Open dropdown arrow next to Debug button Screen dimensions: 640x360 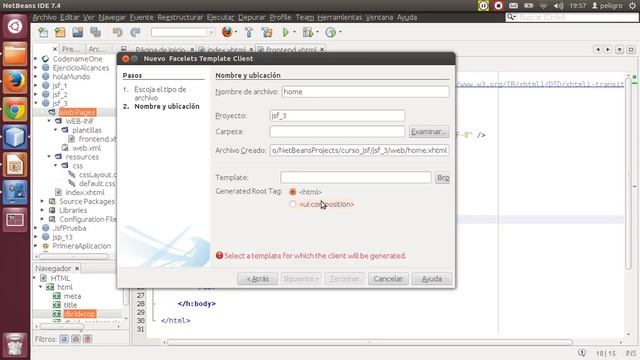[x=317, y=32]
